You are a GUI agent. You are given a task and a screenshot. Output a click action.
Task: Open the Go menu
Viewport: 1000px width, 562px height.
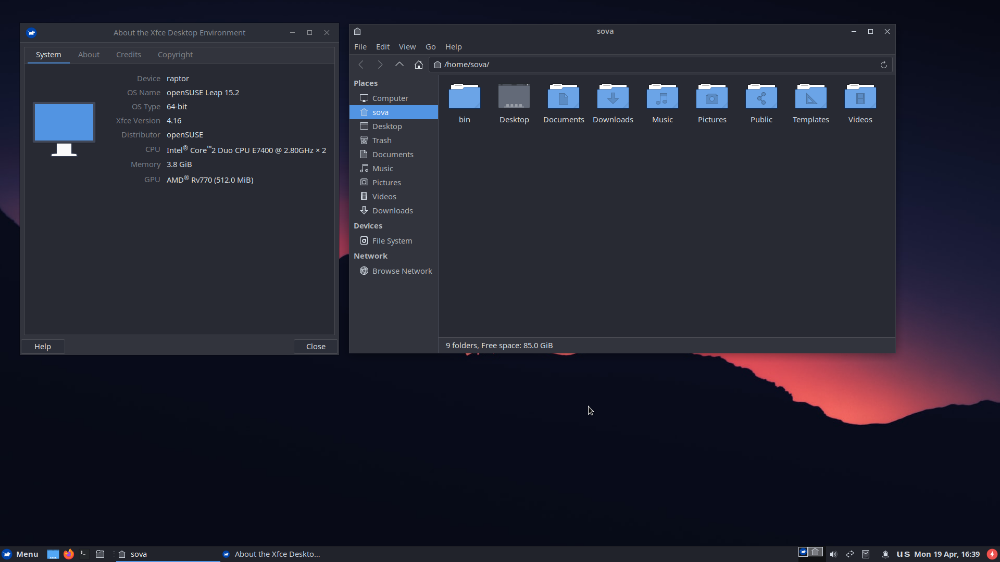click(x=430, y=47)
